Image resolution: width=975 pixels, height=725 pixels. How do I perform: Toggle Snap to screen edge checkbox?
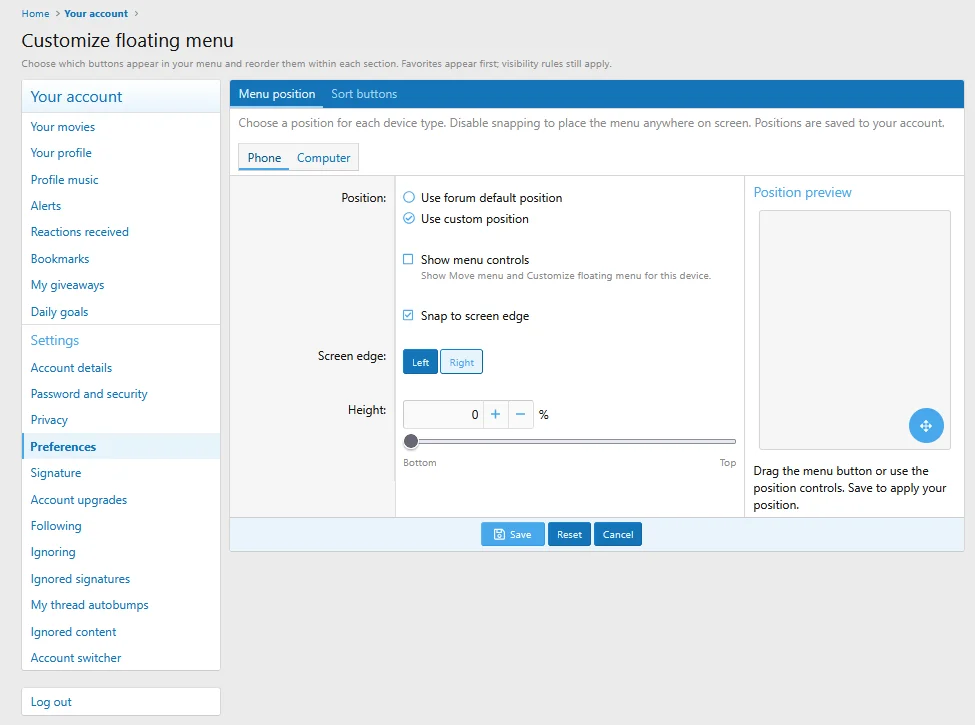pyautogui.click(x=408, y=315)
